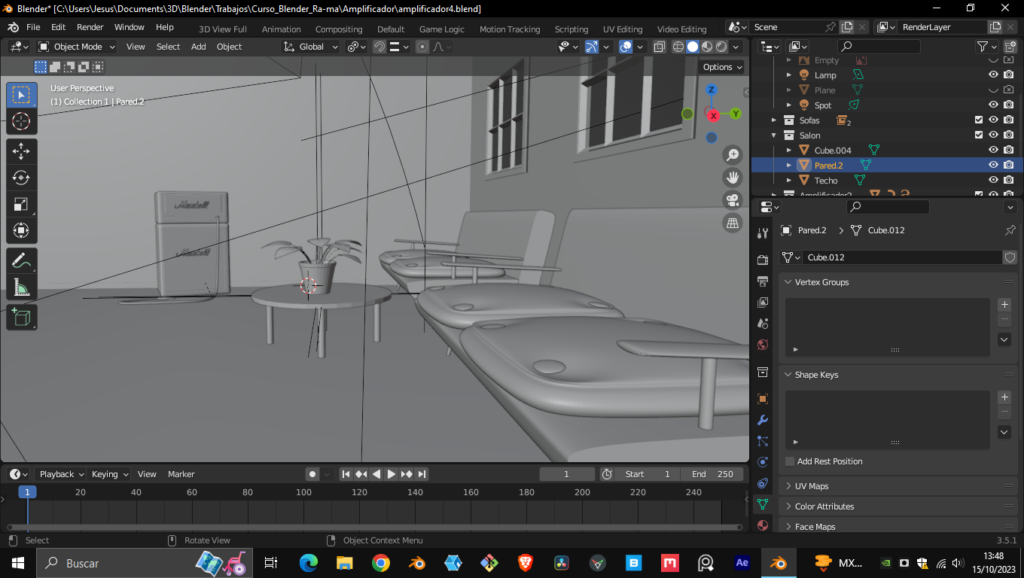Jump to the end frame
Viewport: 1024px width, 578px height.
(x=422, y=474)
